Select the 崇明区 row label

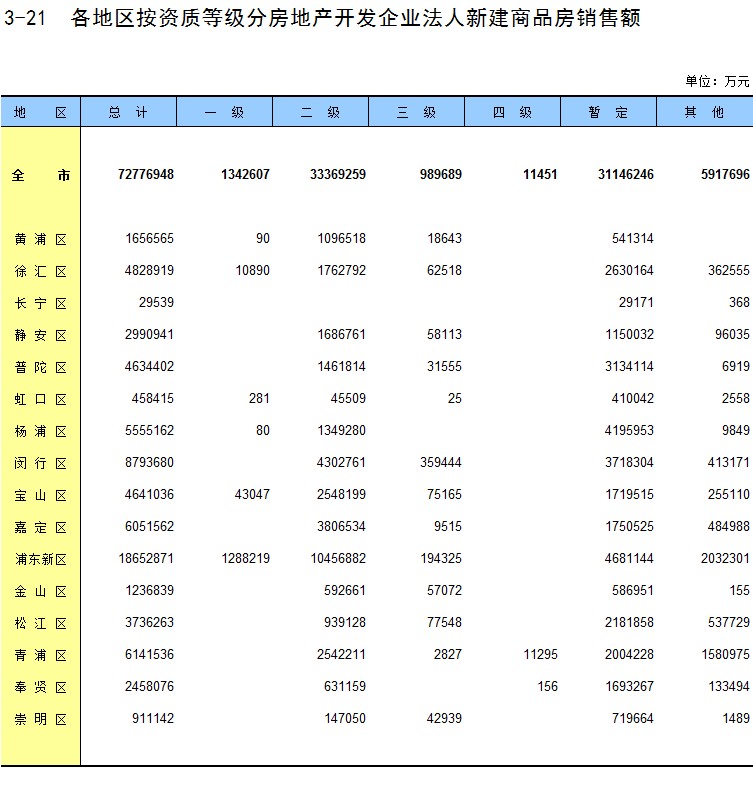pos(40,719)
